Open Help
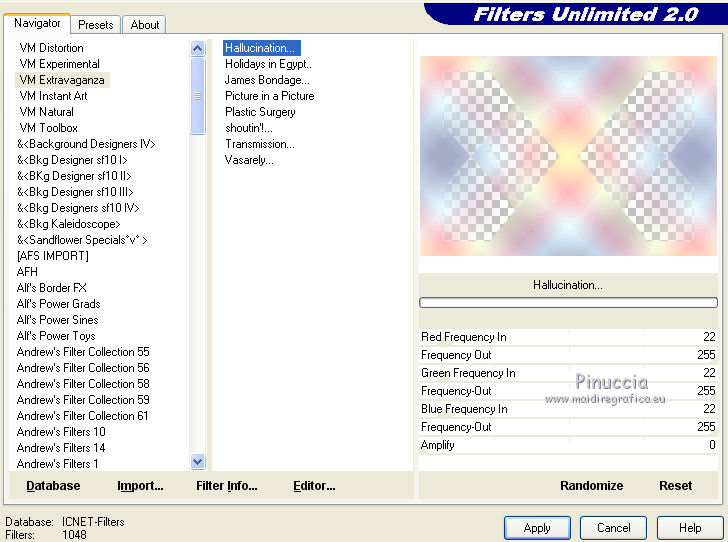728x542 pixels. [690, 528]
